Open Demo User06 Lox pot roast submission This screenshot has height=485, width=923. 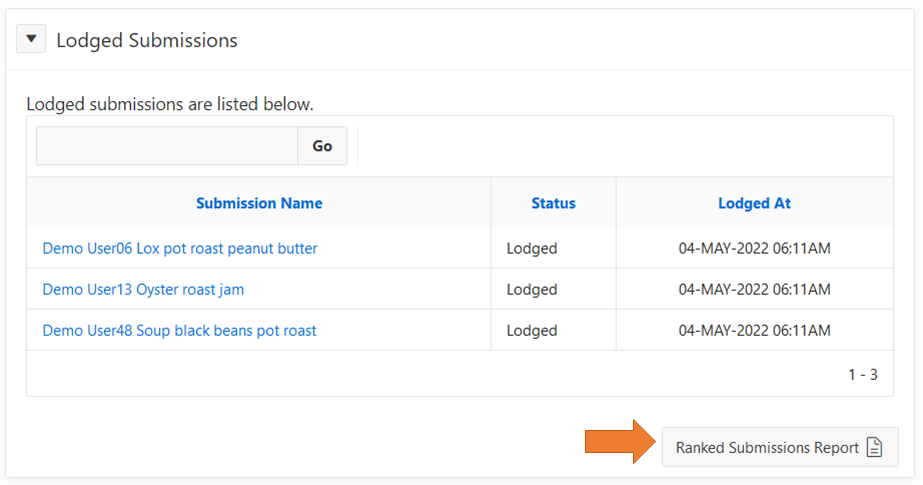(x=180, y=248)
